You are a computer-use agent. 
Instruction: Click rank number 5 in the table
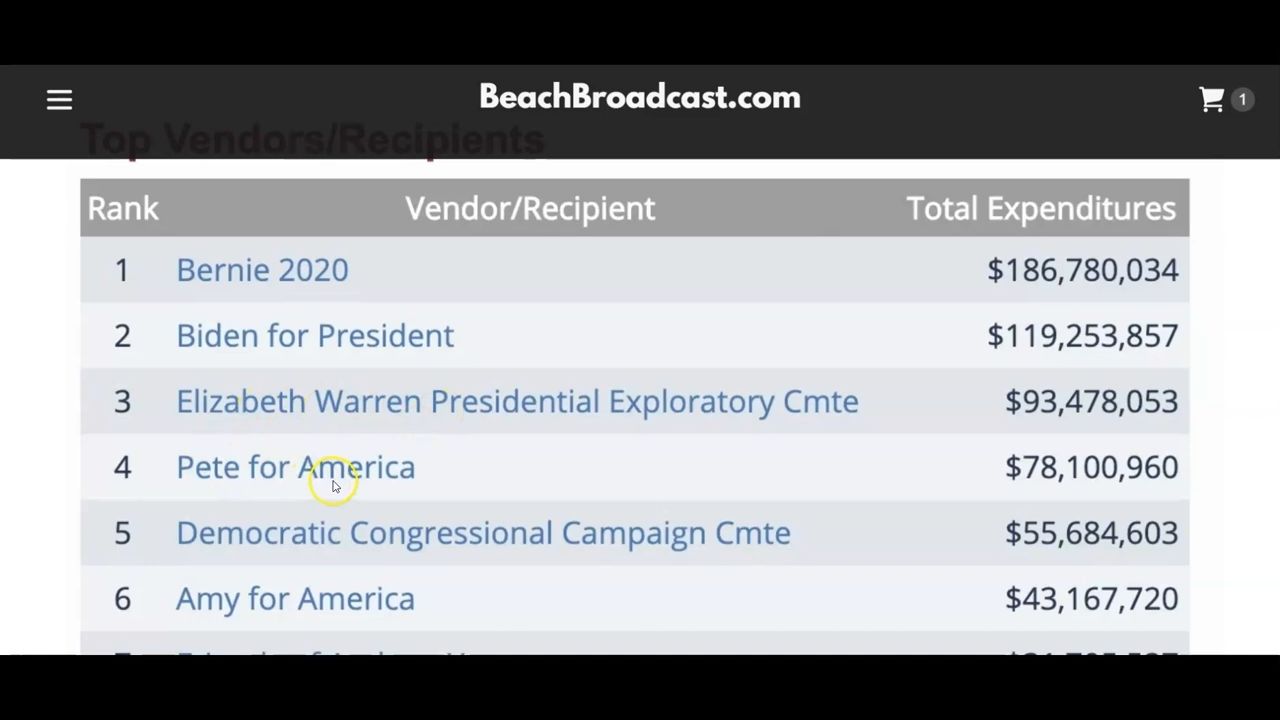coord(122,533)
